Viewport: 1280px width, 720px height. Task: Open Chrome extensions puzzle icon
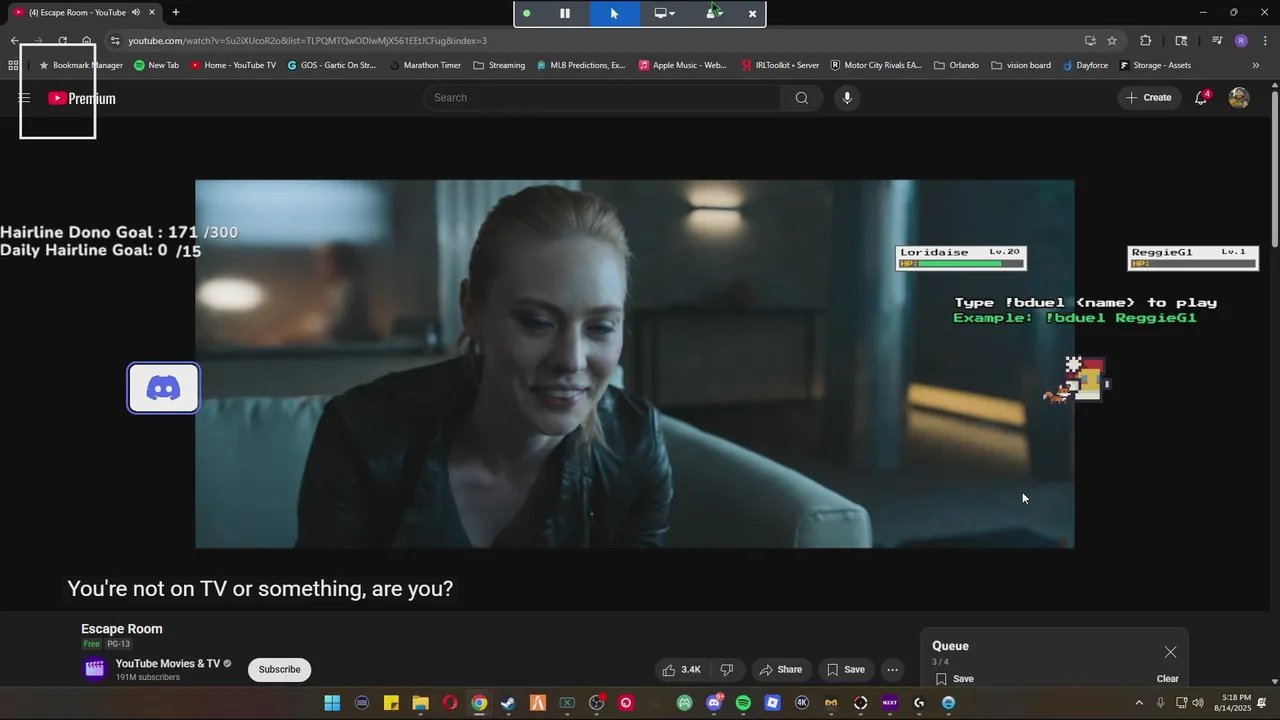tap(1146, 41)
